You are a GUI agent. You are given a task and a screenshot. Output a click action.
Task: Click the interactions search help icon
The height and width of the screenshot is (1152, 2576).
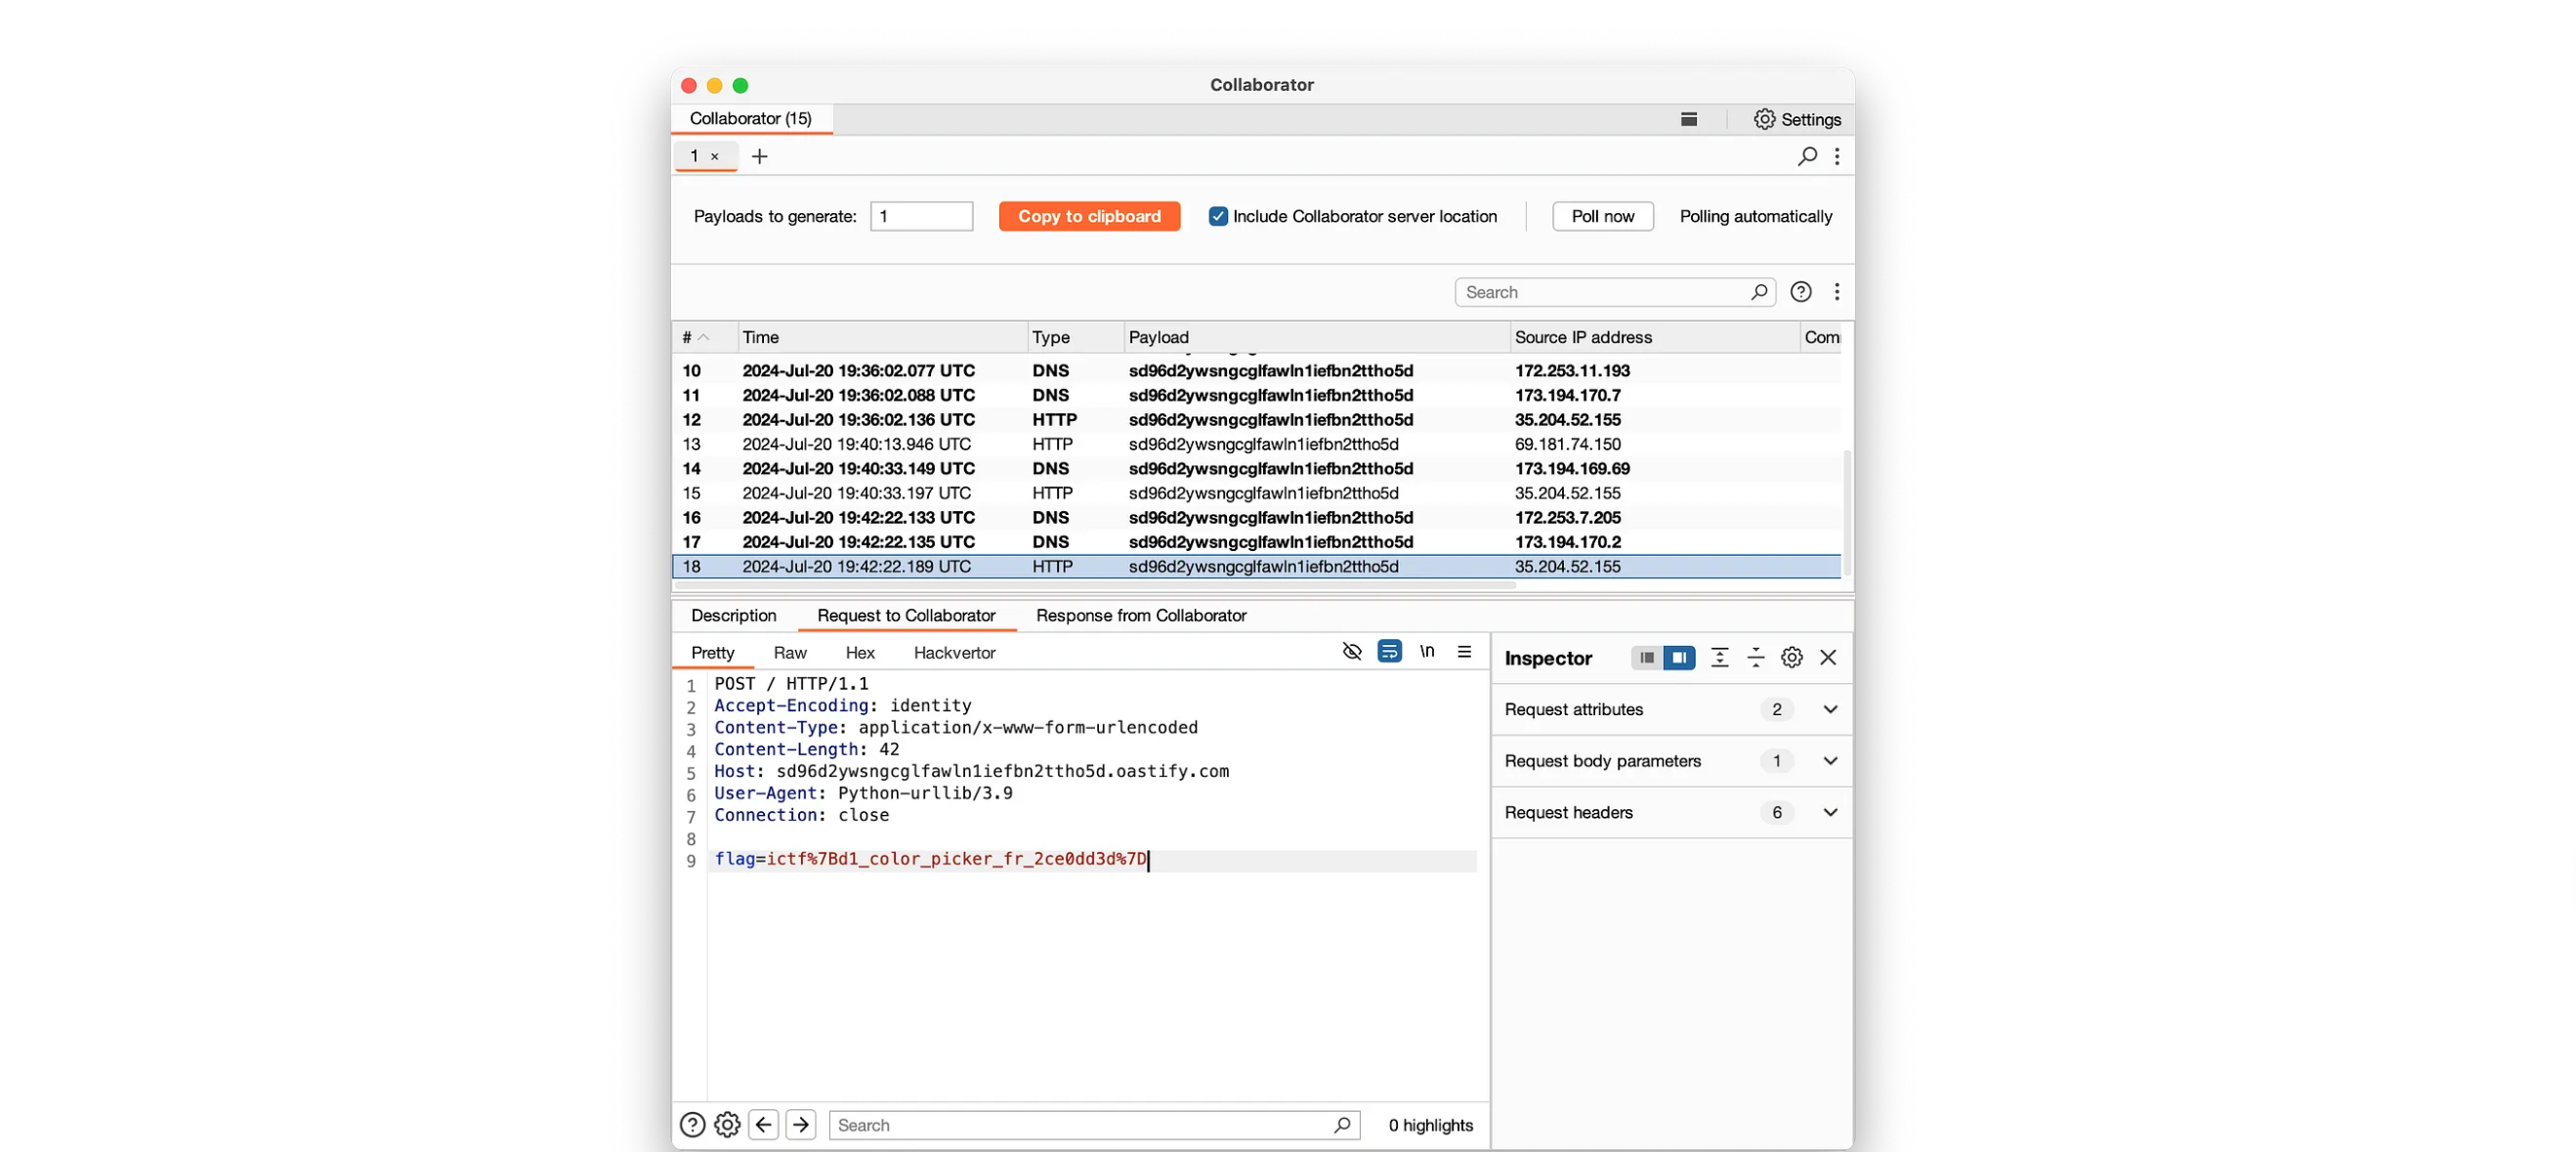(x=1800, y=292)
